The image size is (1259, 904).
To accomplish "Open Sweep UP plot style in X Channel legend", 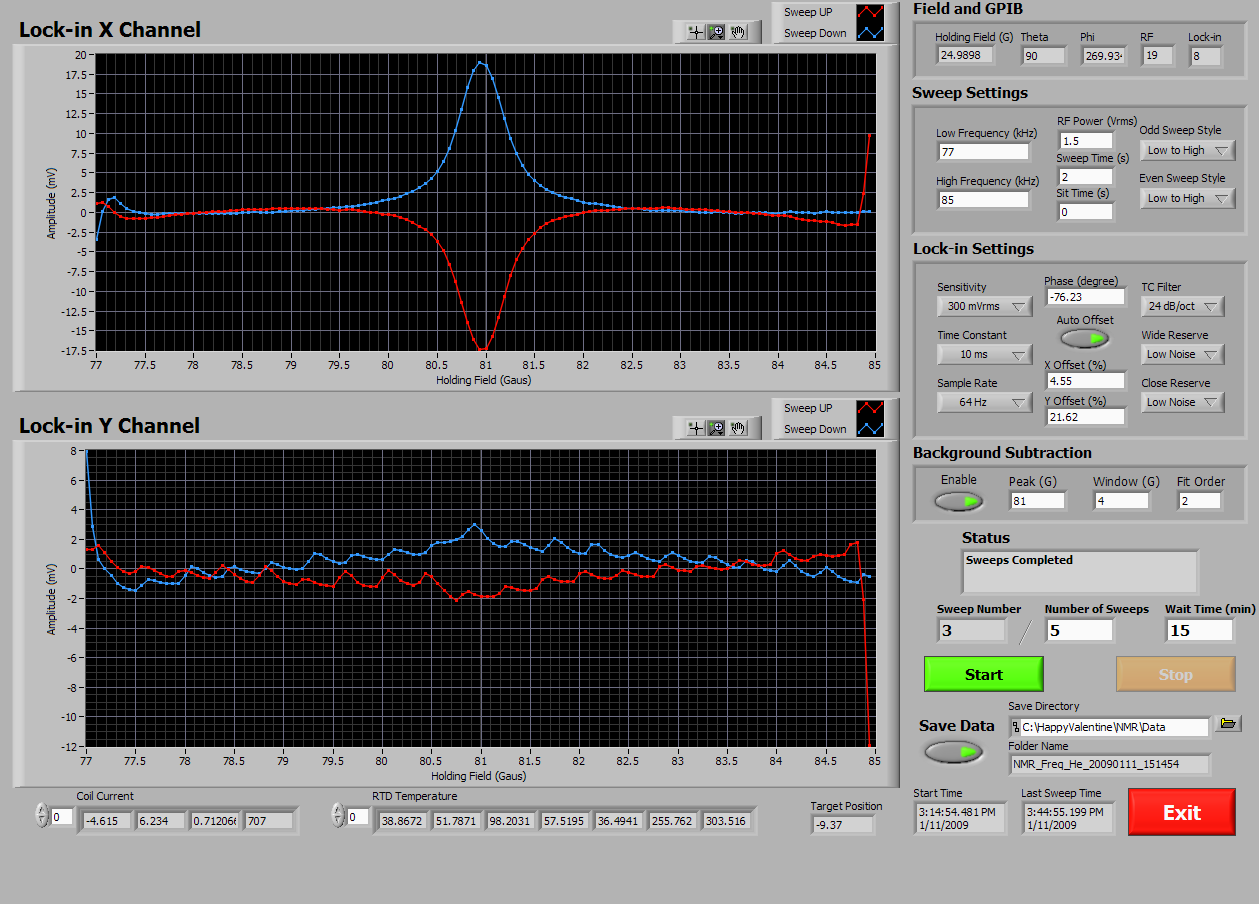I will pos(870,13).
